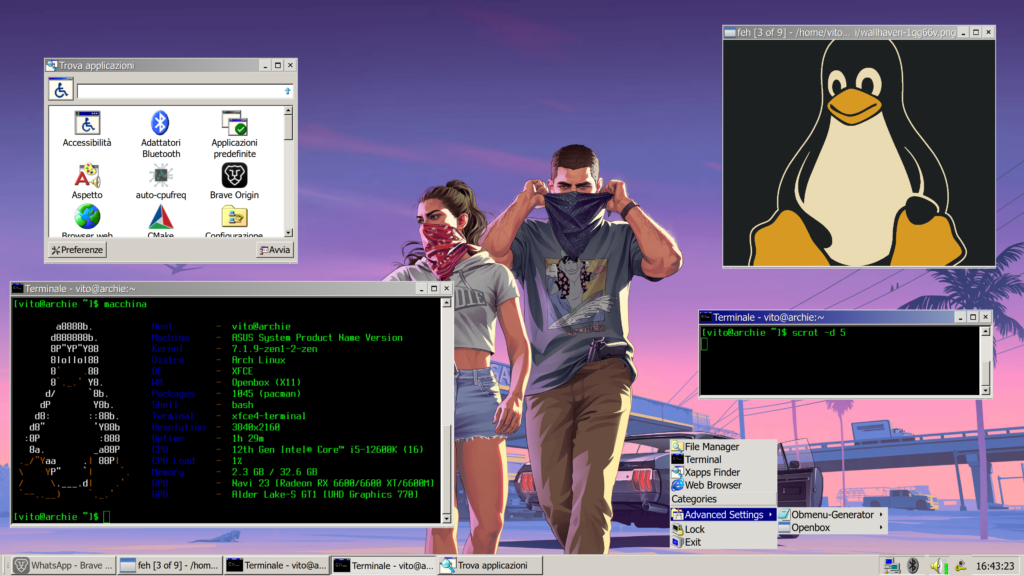Open the volume icon in the system tray
The image size is (1024, 576).
pos(937,566)
